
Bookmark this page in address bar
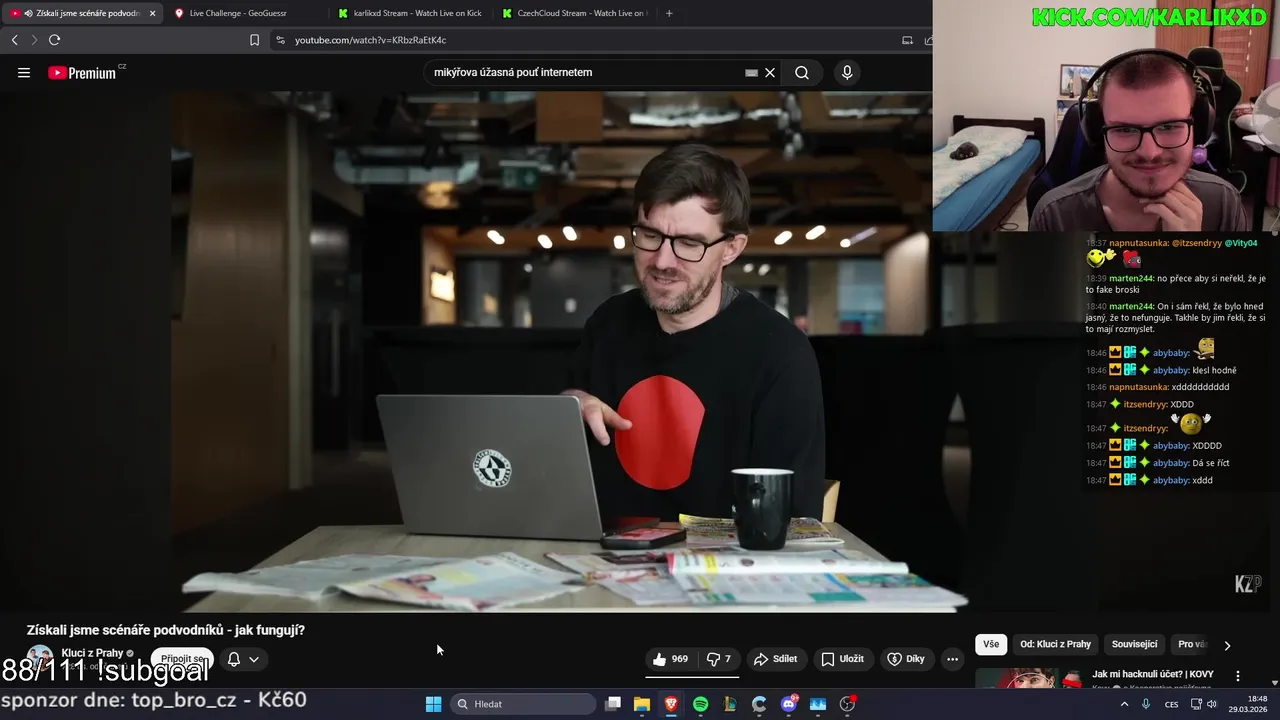(x=254, y=40)
